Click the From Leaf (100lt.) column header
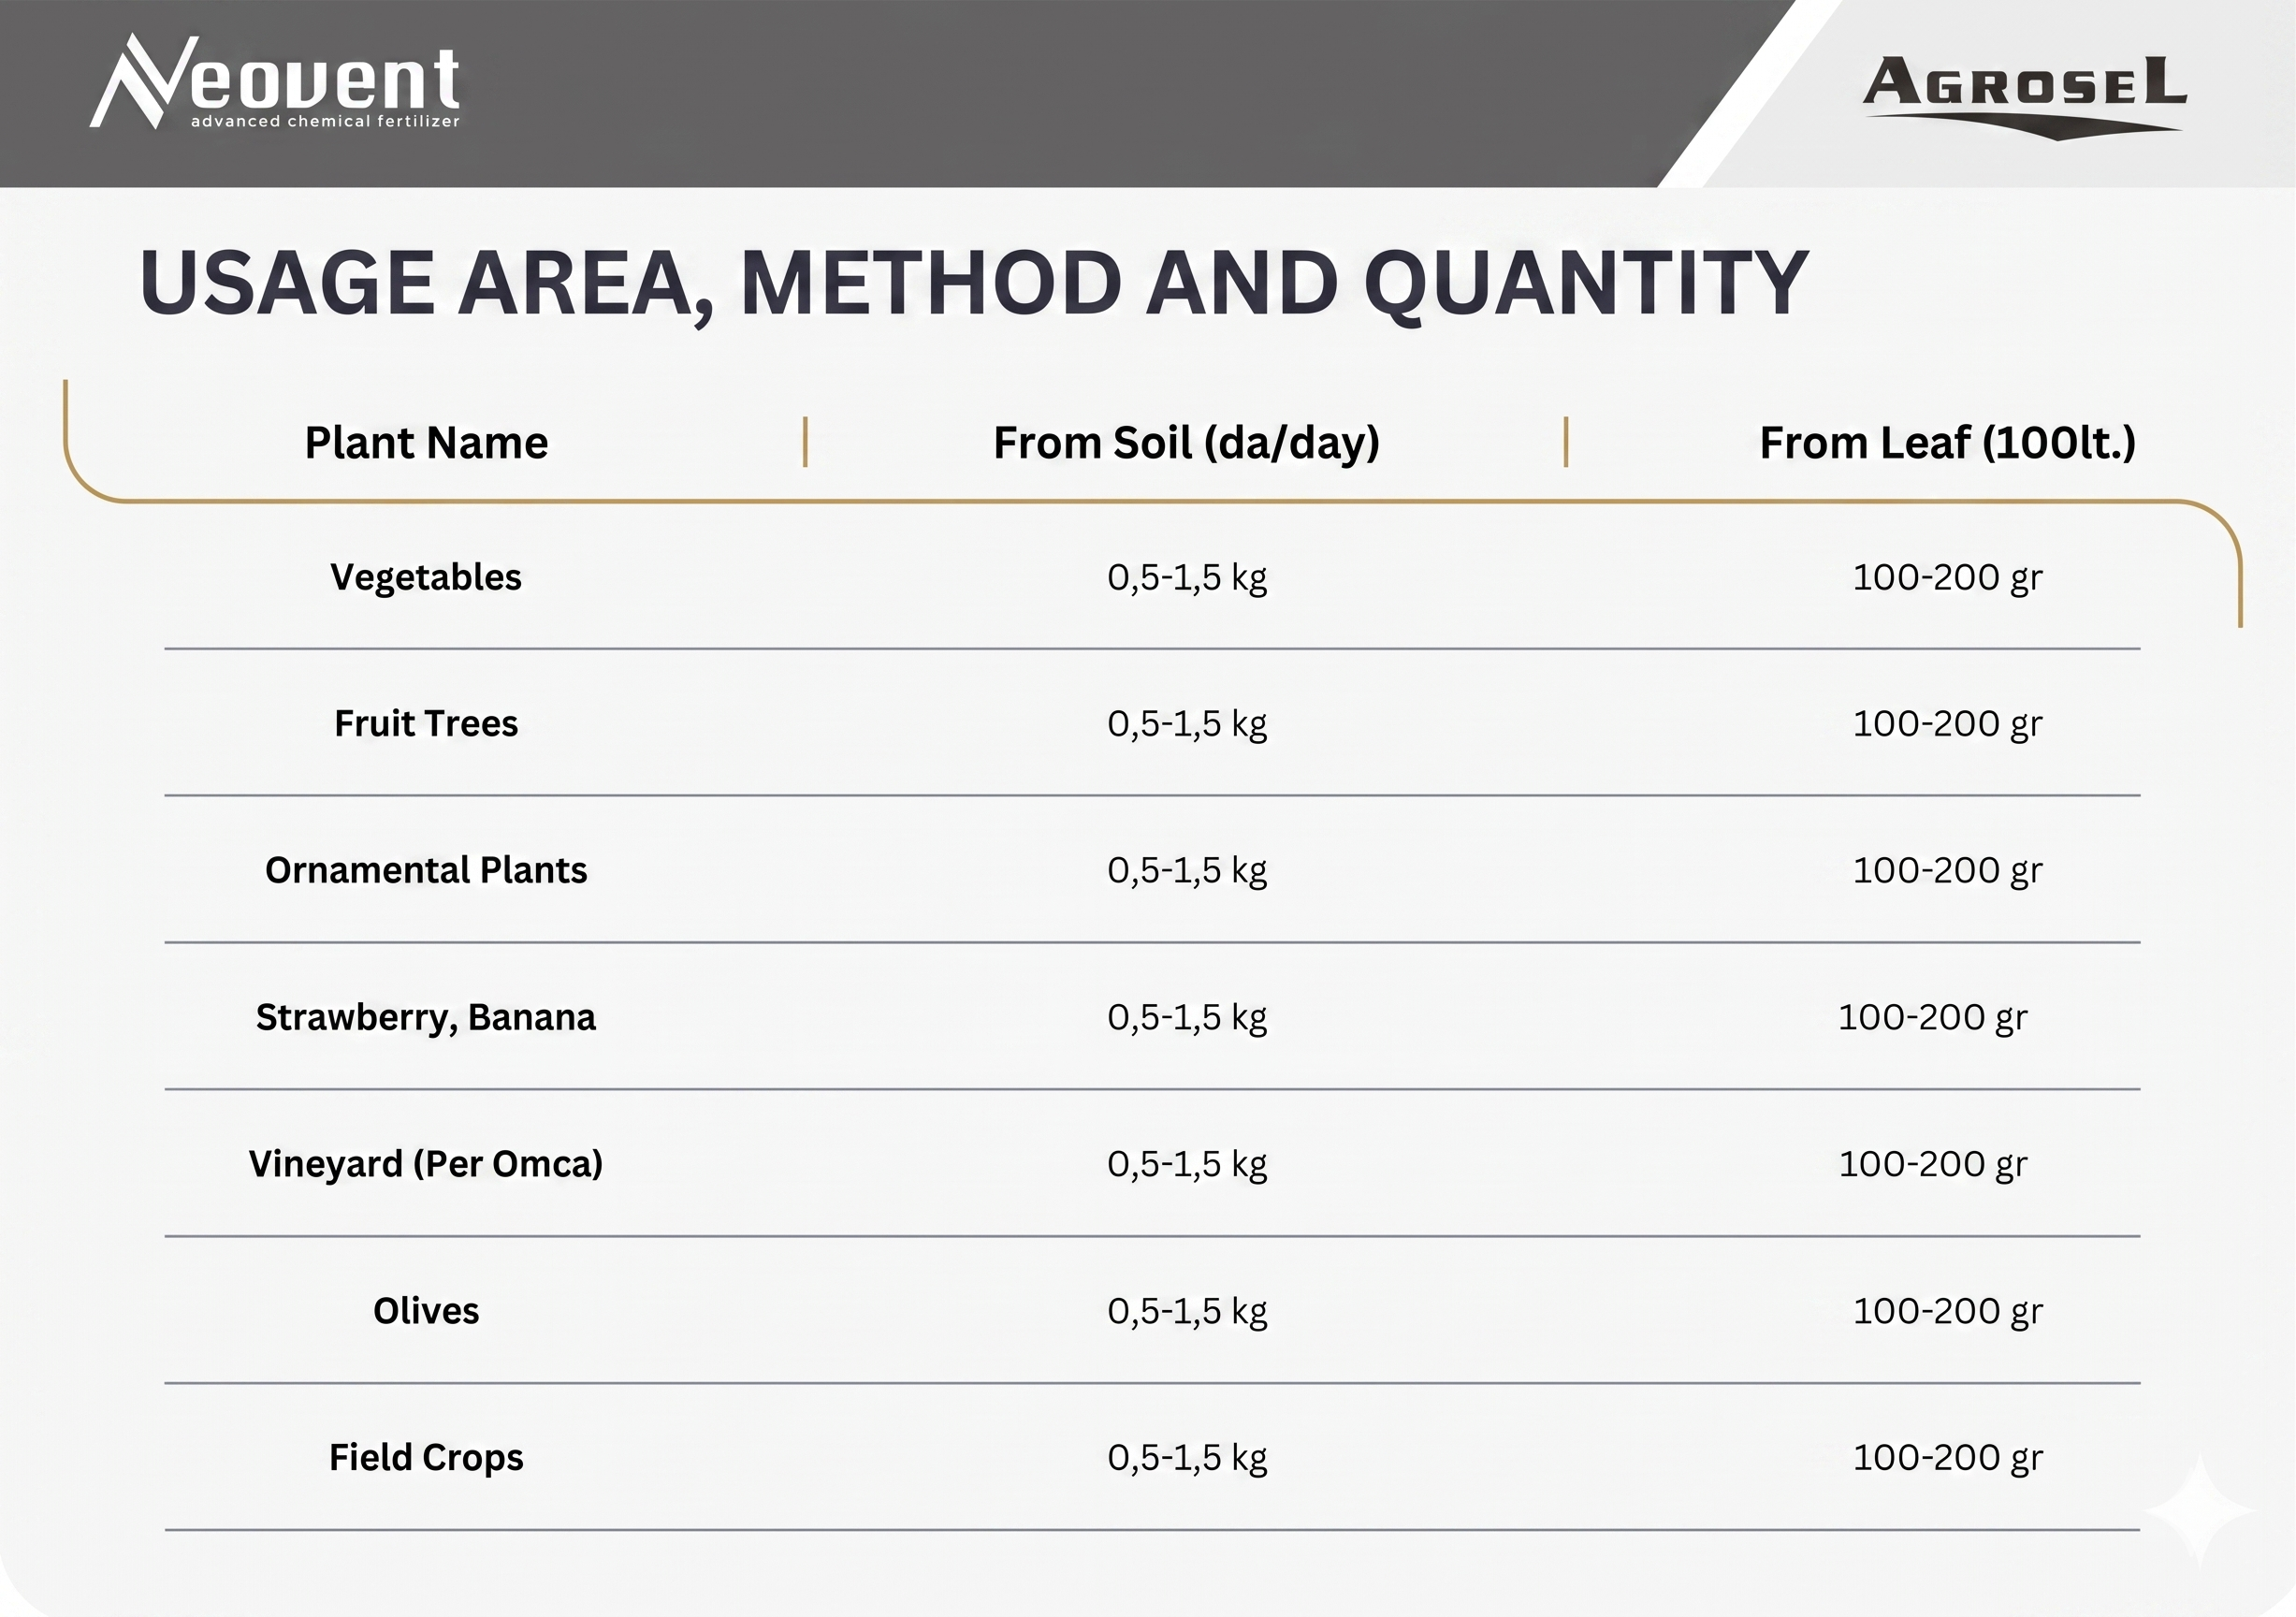This screenshot has width=2296, height=1617. coord(1947,443)
